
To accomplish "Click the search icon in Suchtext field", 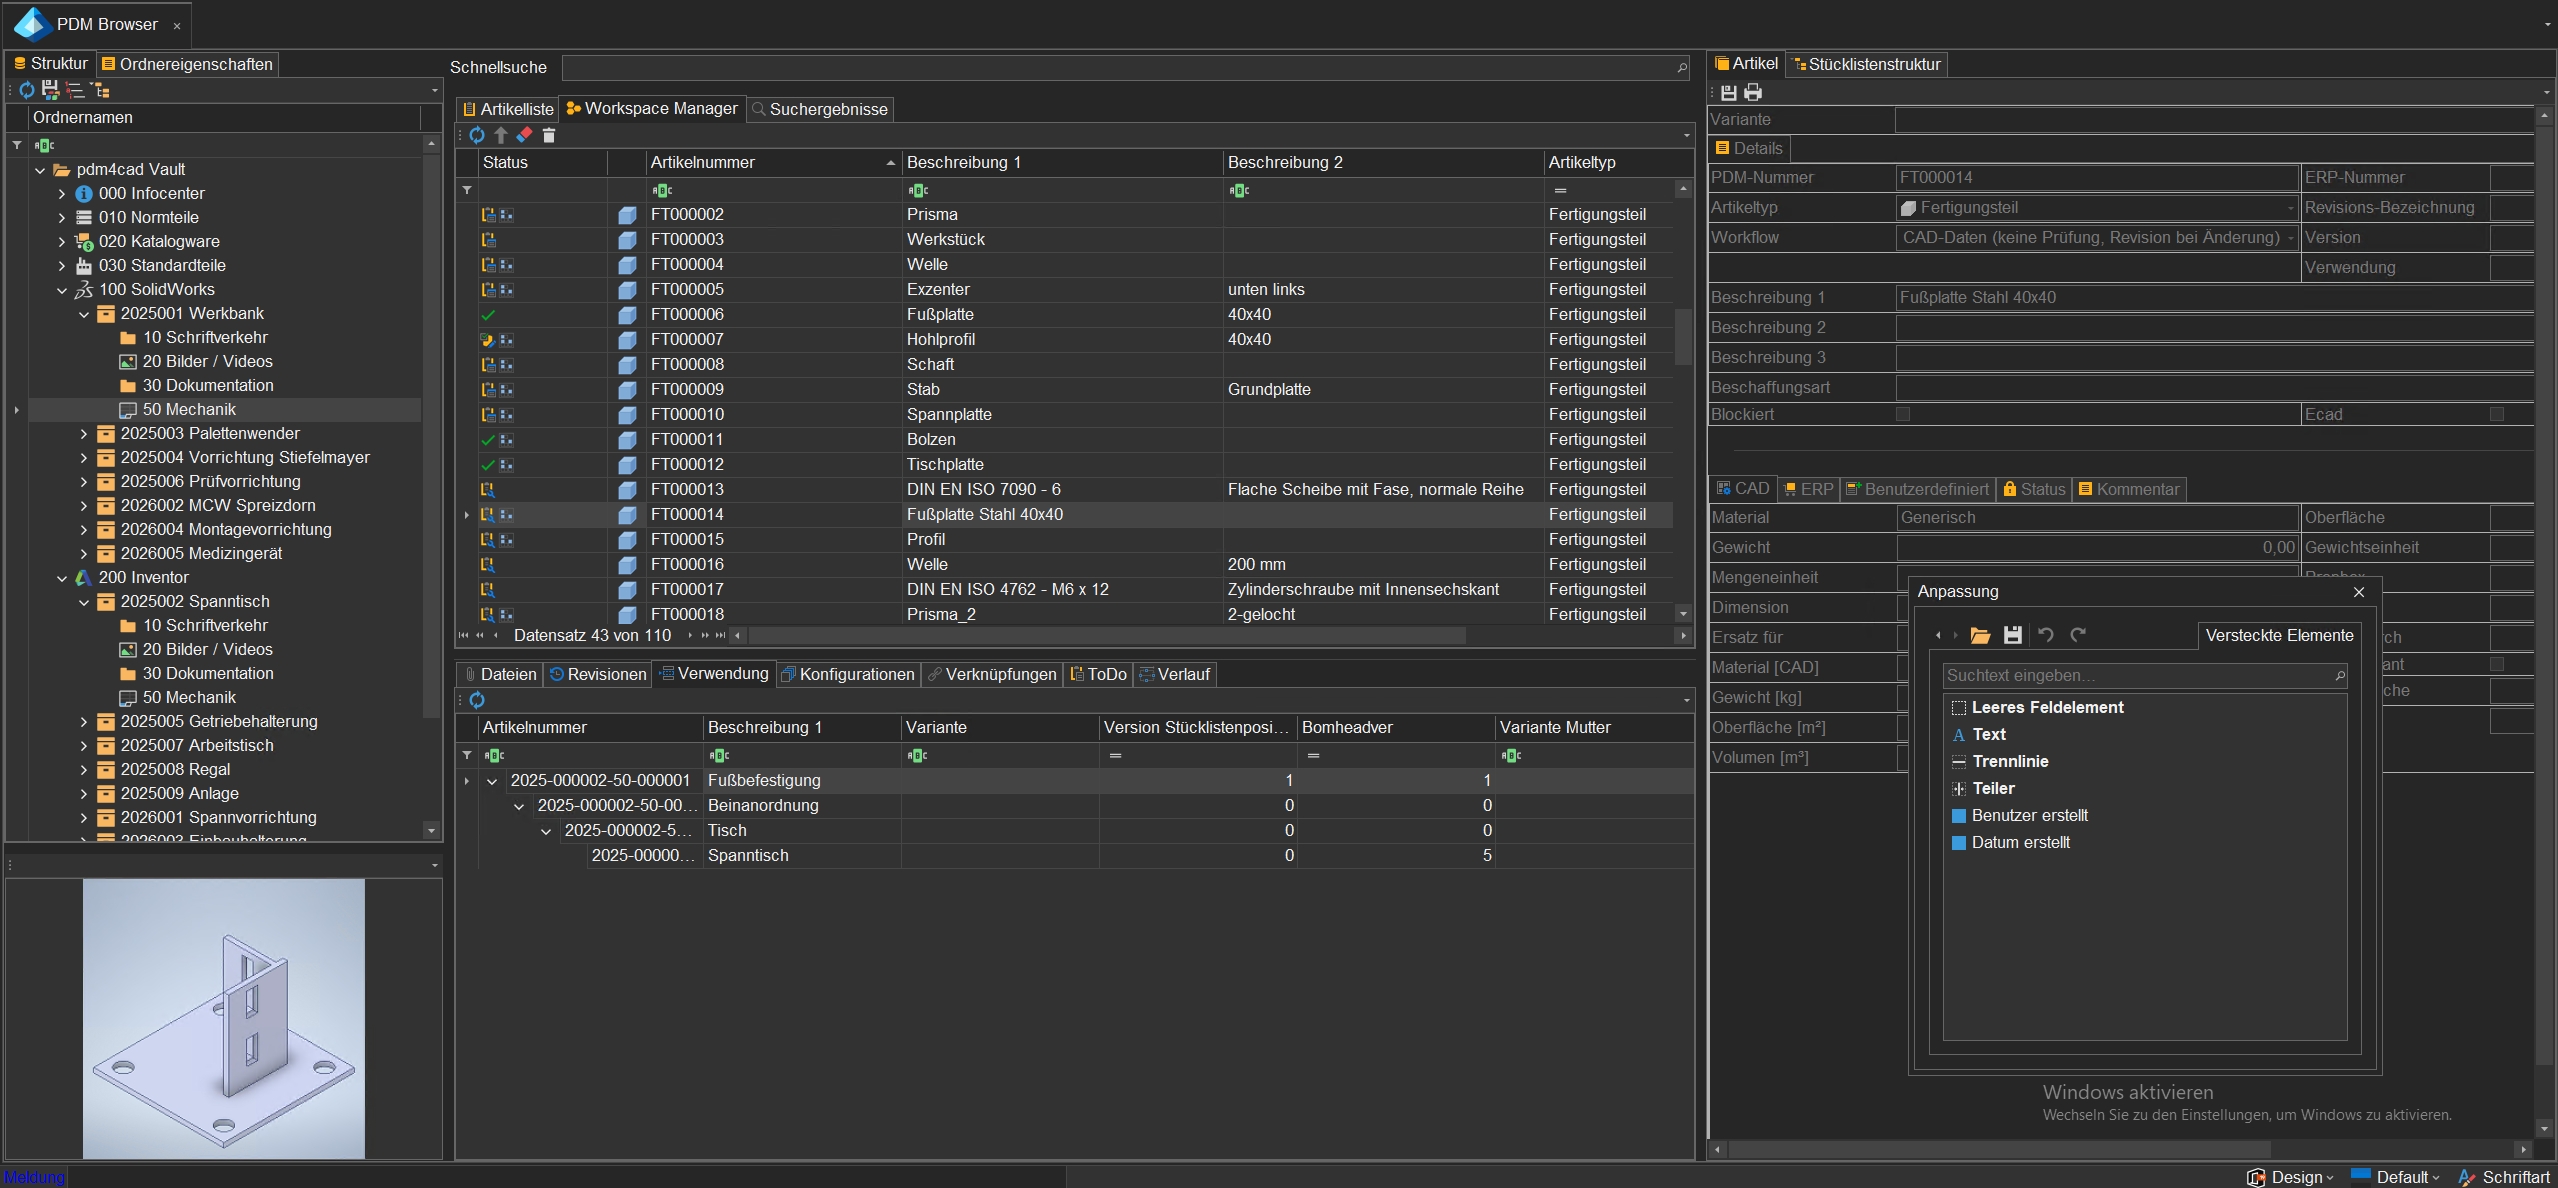I will 2340,676.
